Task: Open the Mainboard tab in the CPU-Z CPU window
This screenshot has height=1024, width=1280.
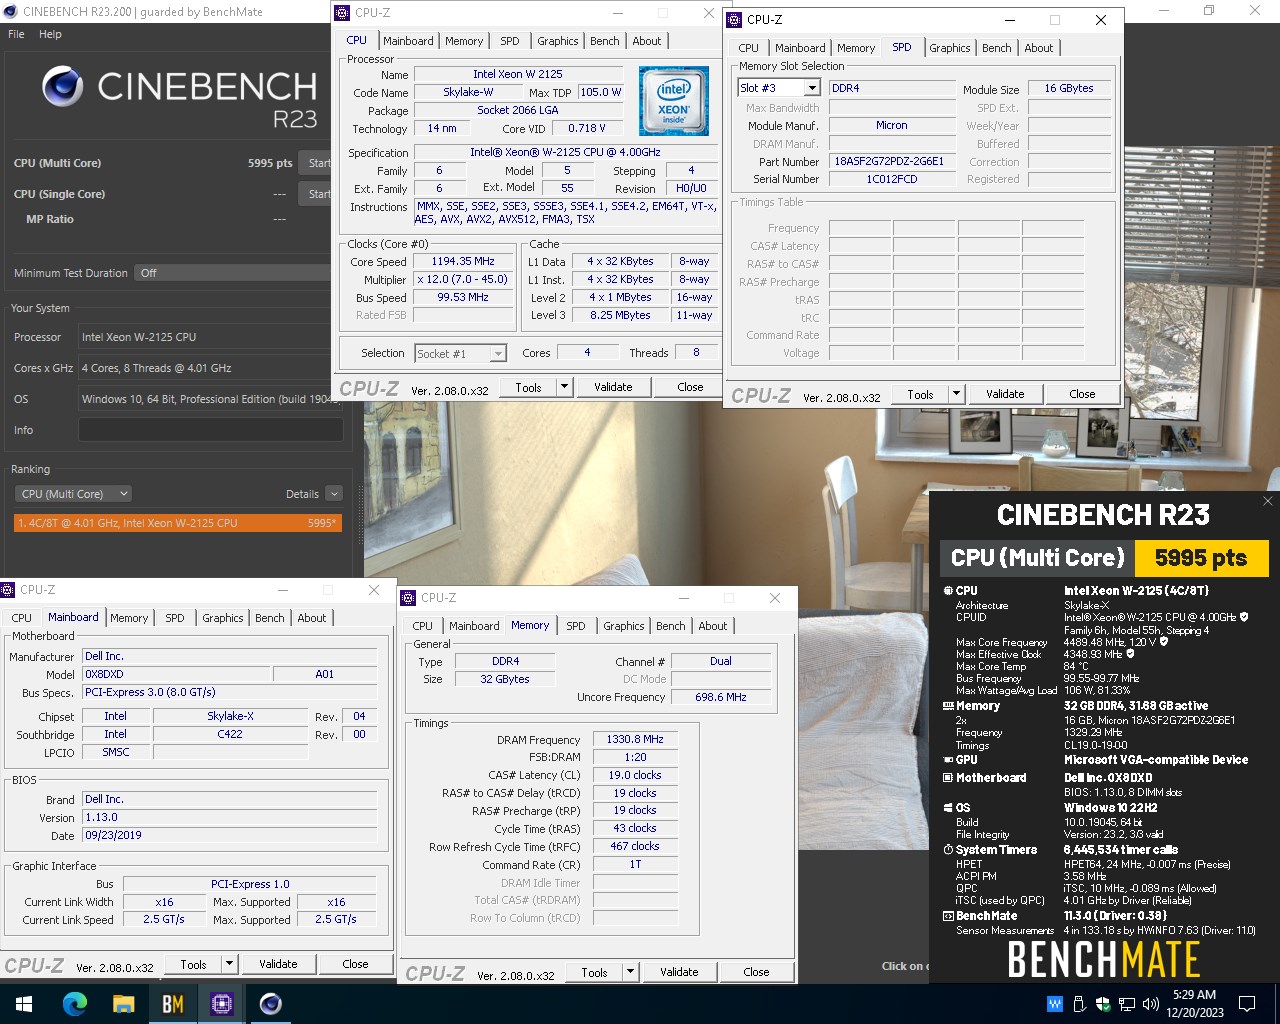Action: coord(408,41)
